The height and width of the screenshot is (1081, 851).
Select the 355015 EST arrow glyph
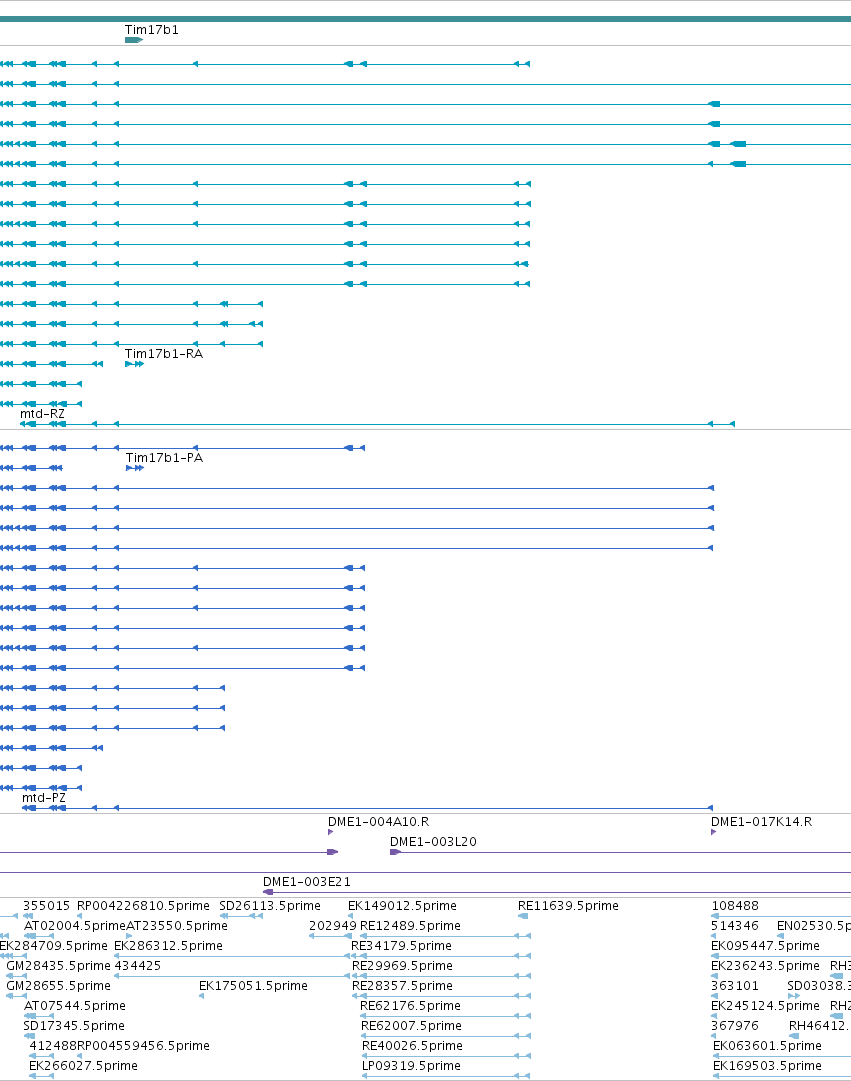[x=28, y=916]
